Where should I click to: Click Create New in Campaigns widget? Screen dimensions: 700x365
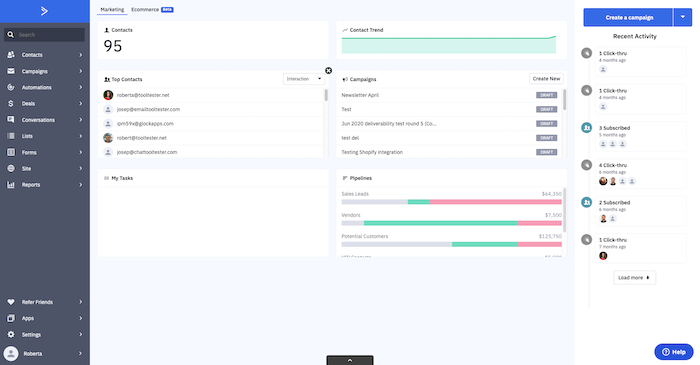546,79
